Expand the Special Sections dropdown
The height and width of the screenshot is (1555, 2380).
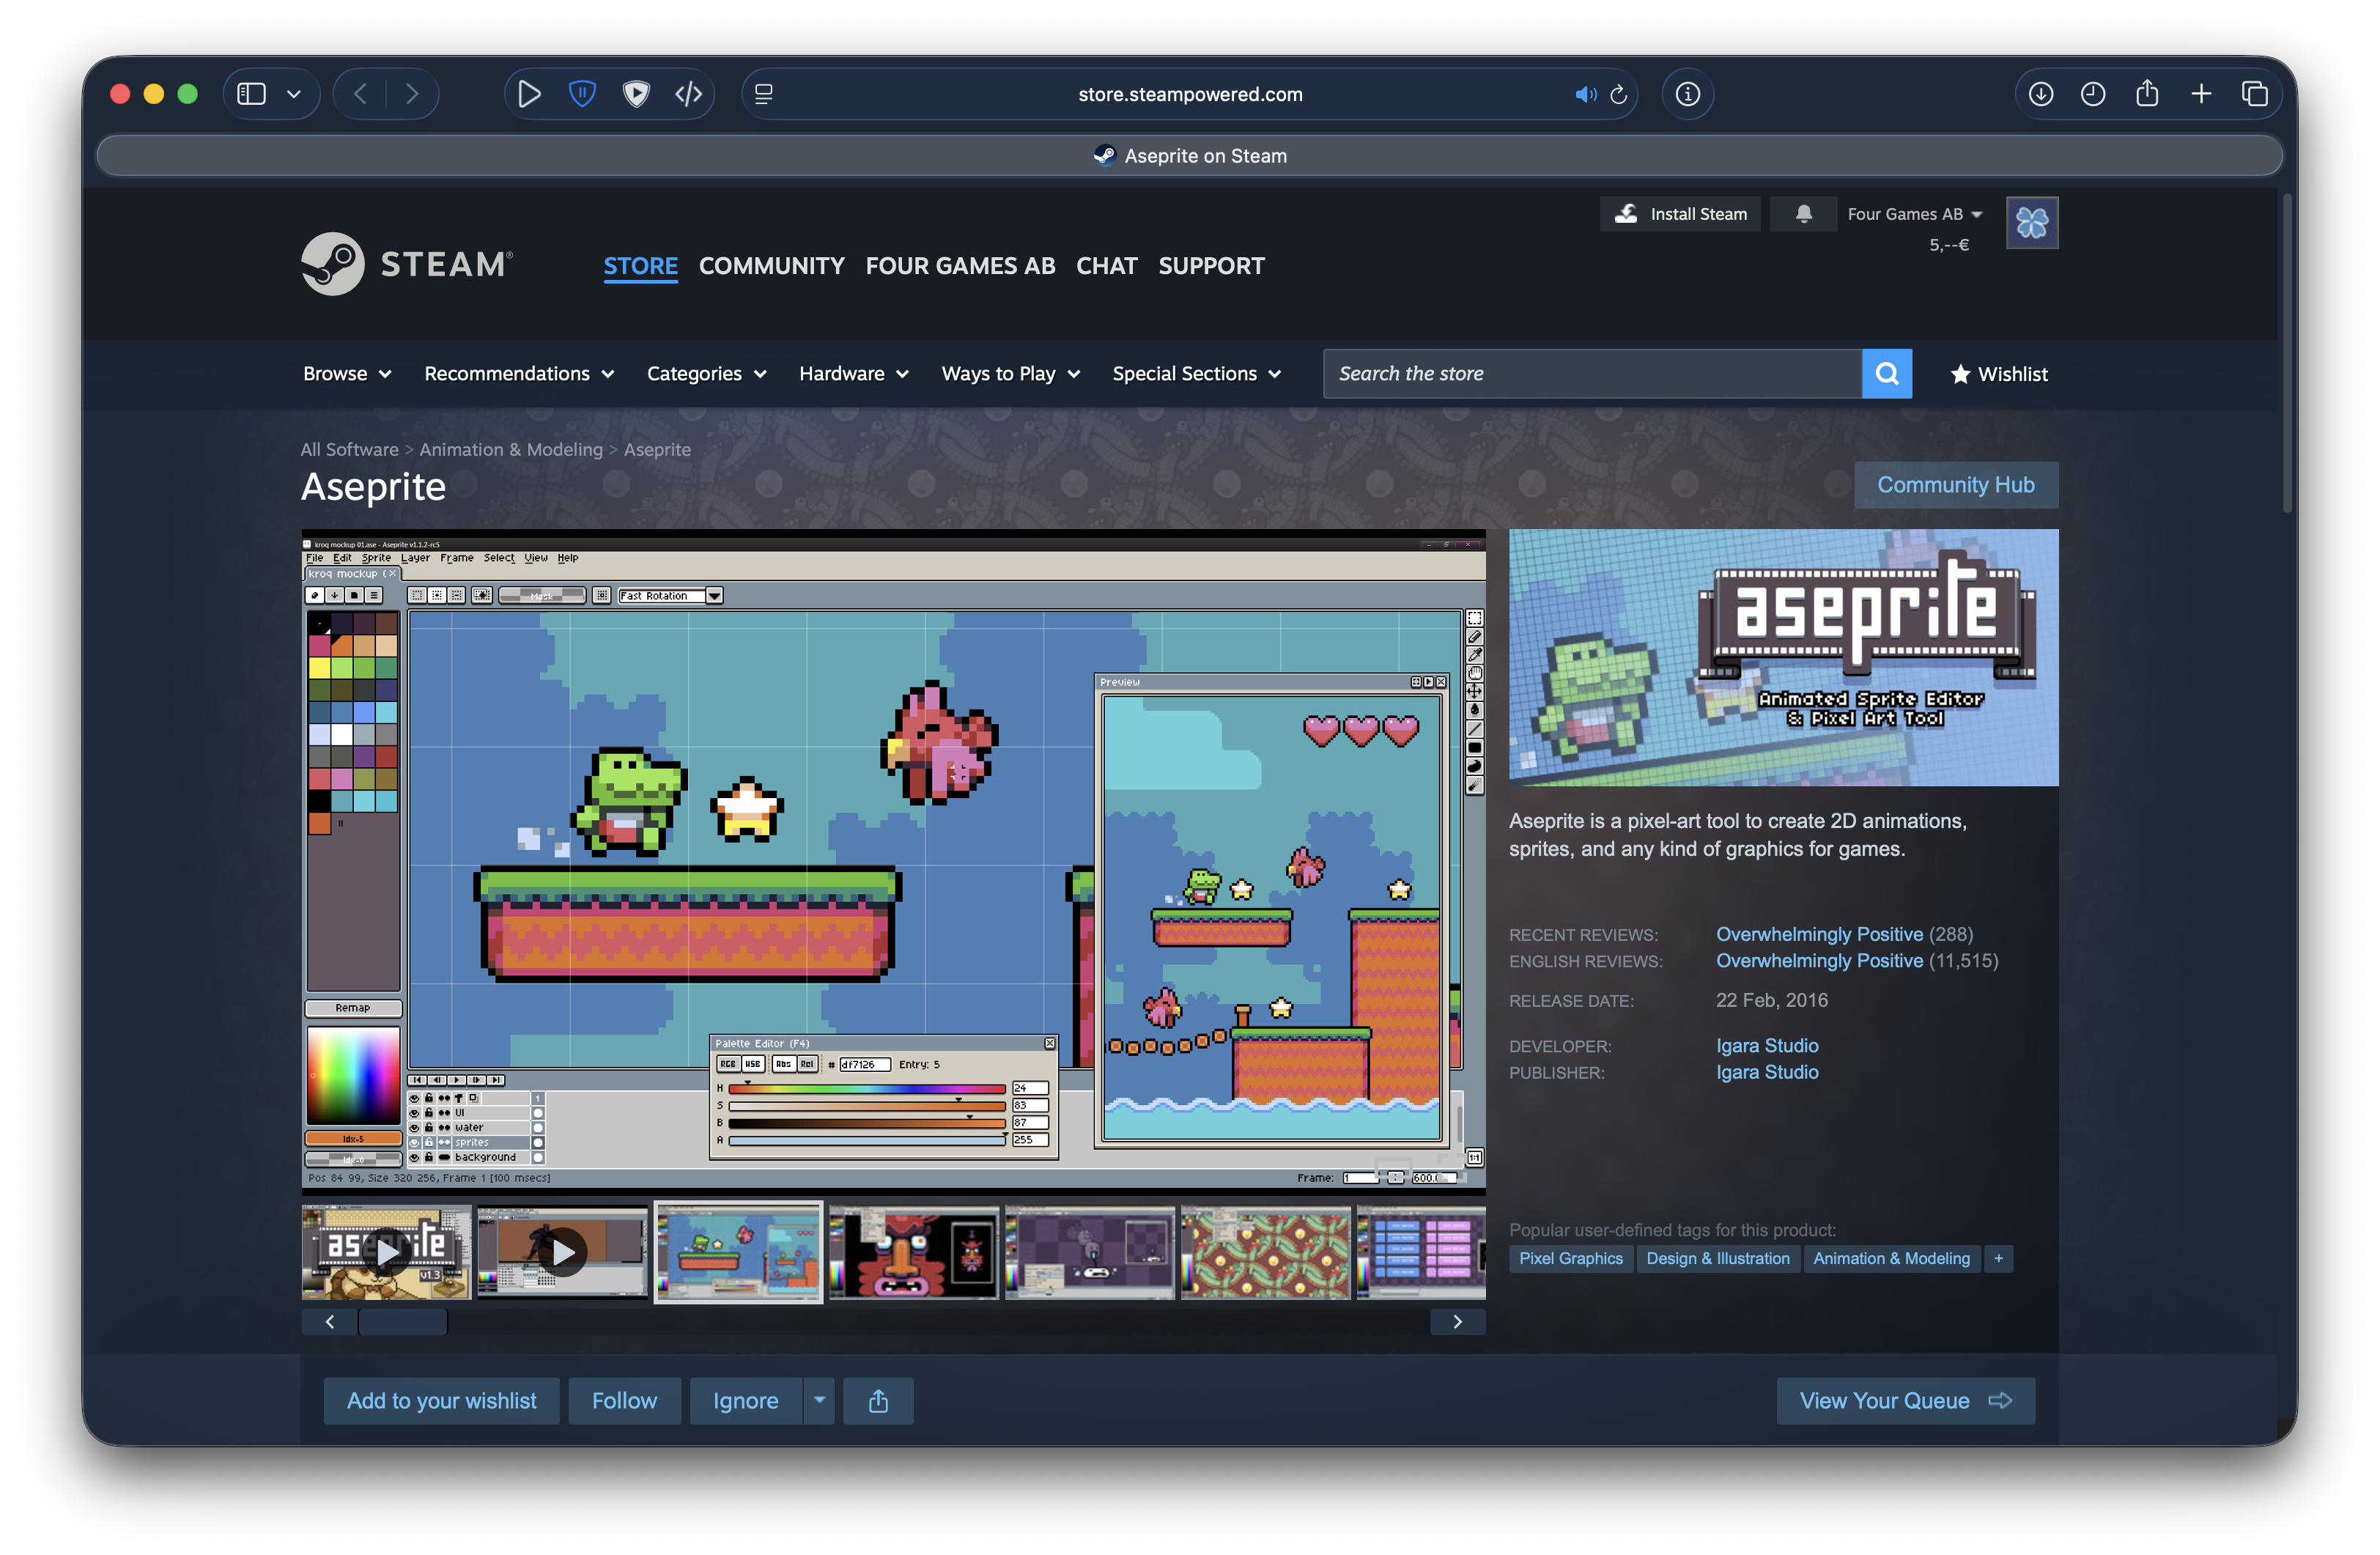pyautogui.click(x=1196, y=374)
